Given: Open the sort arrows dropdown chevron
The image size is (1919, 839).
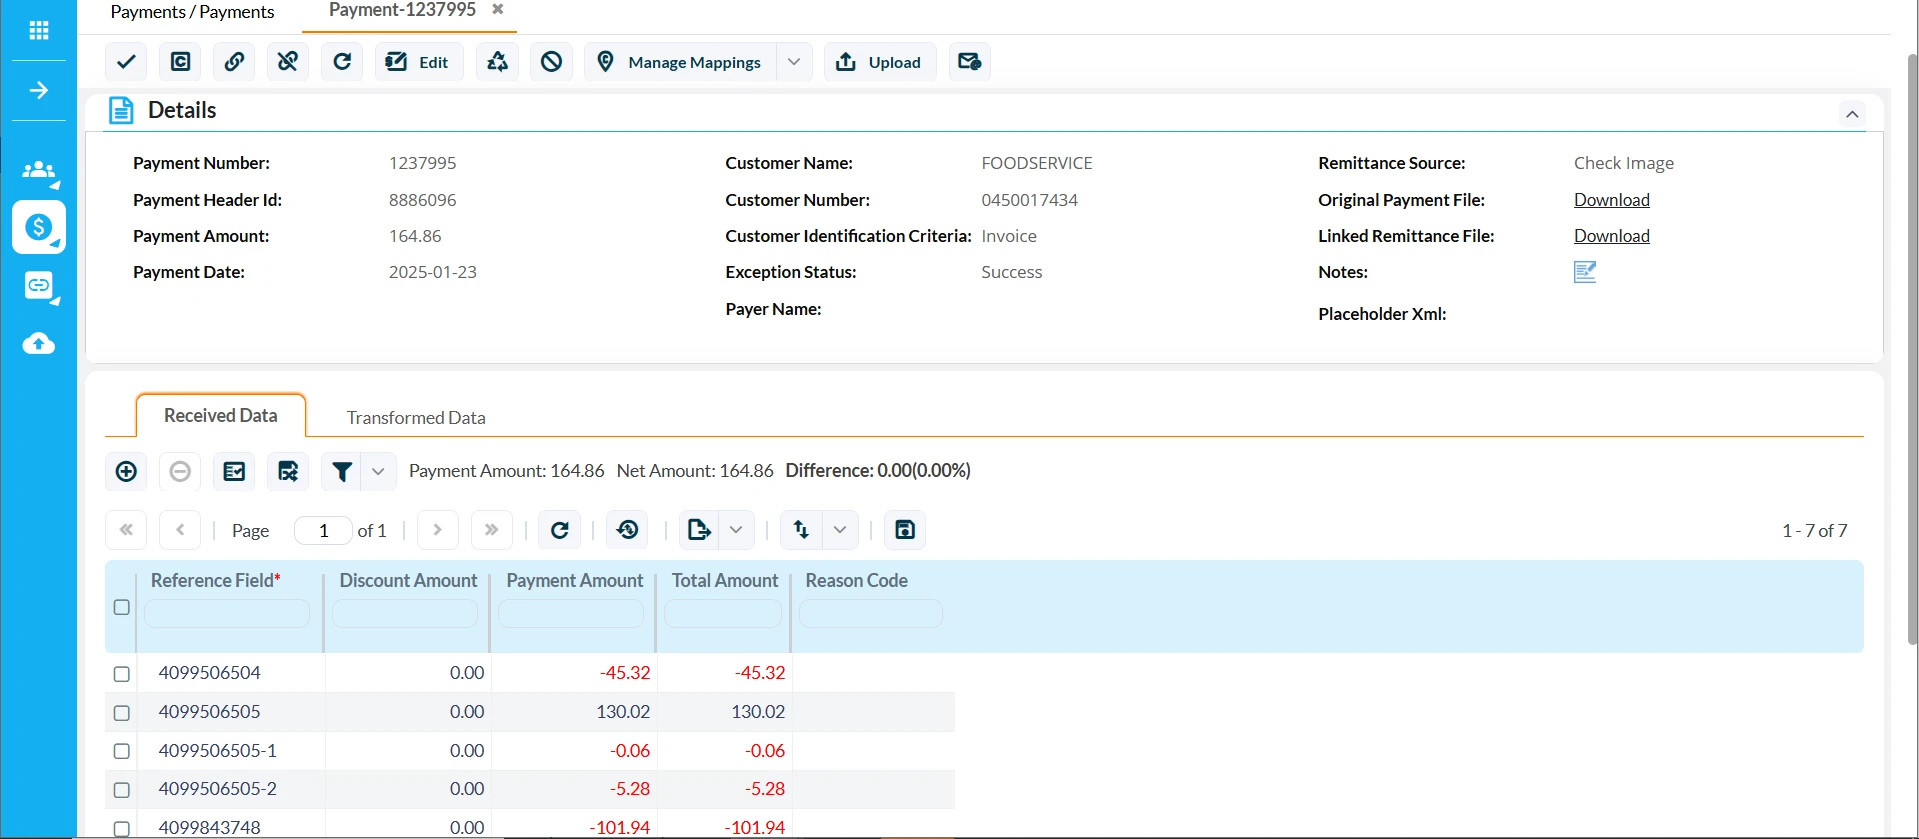Looking at the screenshot, I should (840, 530).
